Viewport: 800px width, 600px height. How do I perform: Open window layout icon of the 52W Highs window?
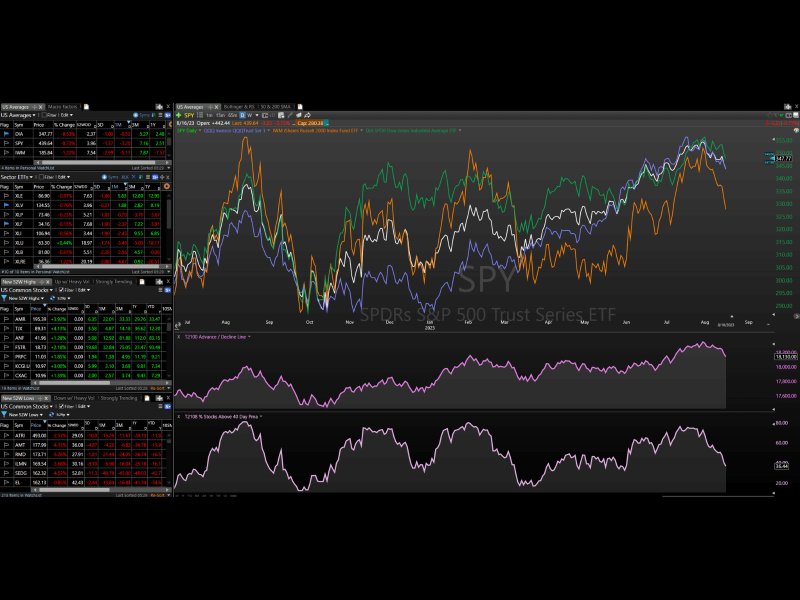159,282
